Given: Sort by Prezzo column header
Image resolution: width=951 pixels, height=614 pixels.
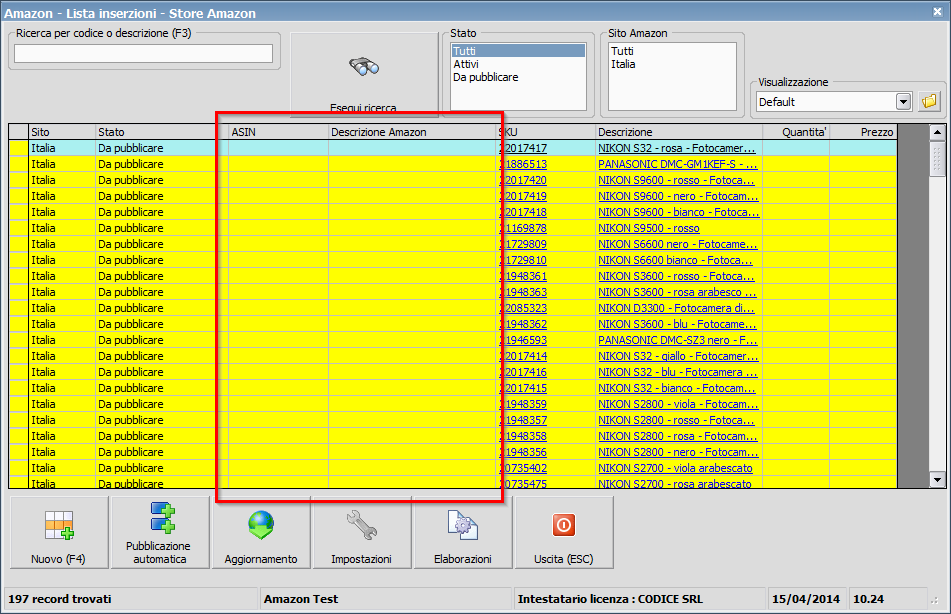Looking at the screenshot, I should [863, 132].
